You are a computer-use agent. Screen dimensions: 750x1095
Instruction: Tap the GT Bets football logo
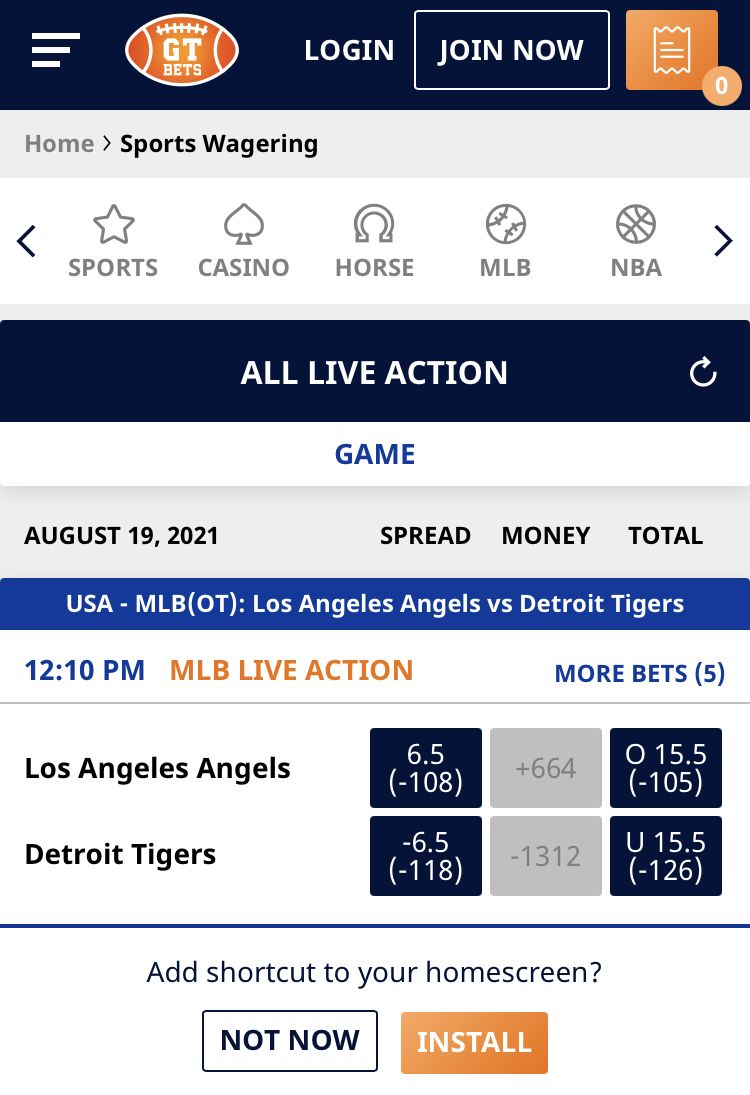[182, 50]
